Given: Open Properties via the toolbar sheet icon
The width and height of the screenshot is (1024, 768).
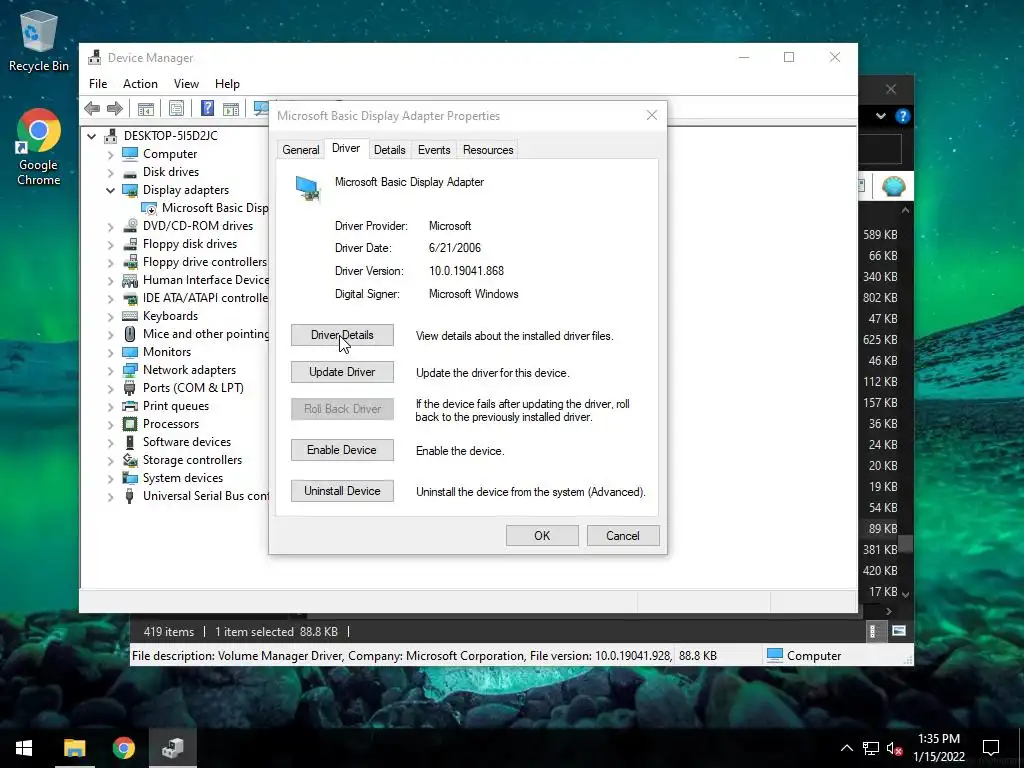Looking at the screenshot, I should (176, 108).
